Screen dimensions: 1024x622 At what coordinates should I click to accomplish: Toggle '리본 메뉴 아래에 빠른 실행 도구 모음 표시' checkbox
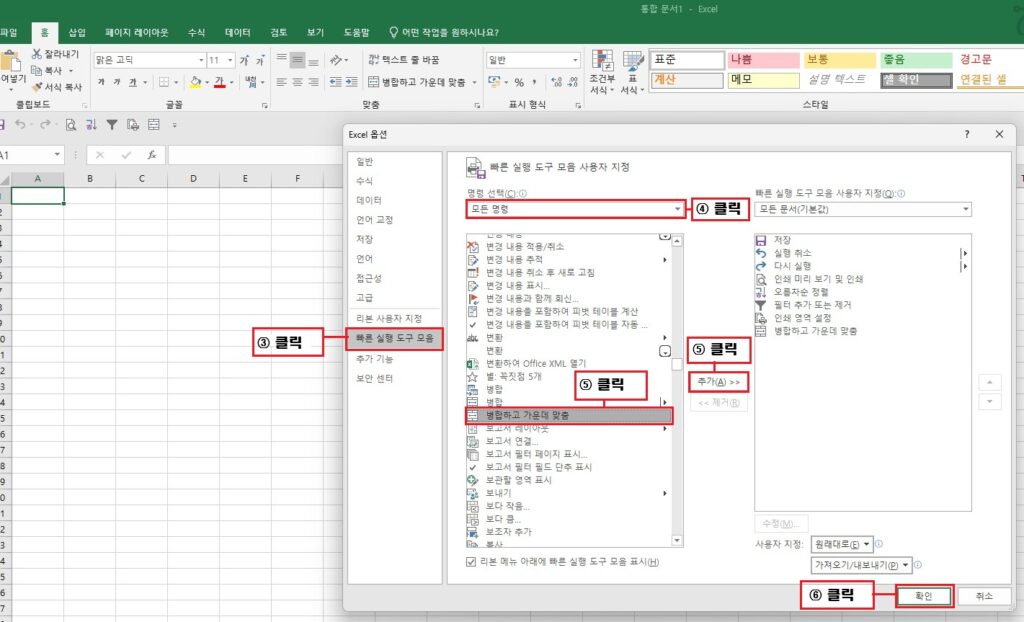(471, 562)
